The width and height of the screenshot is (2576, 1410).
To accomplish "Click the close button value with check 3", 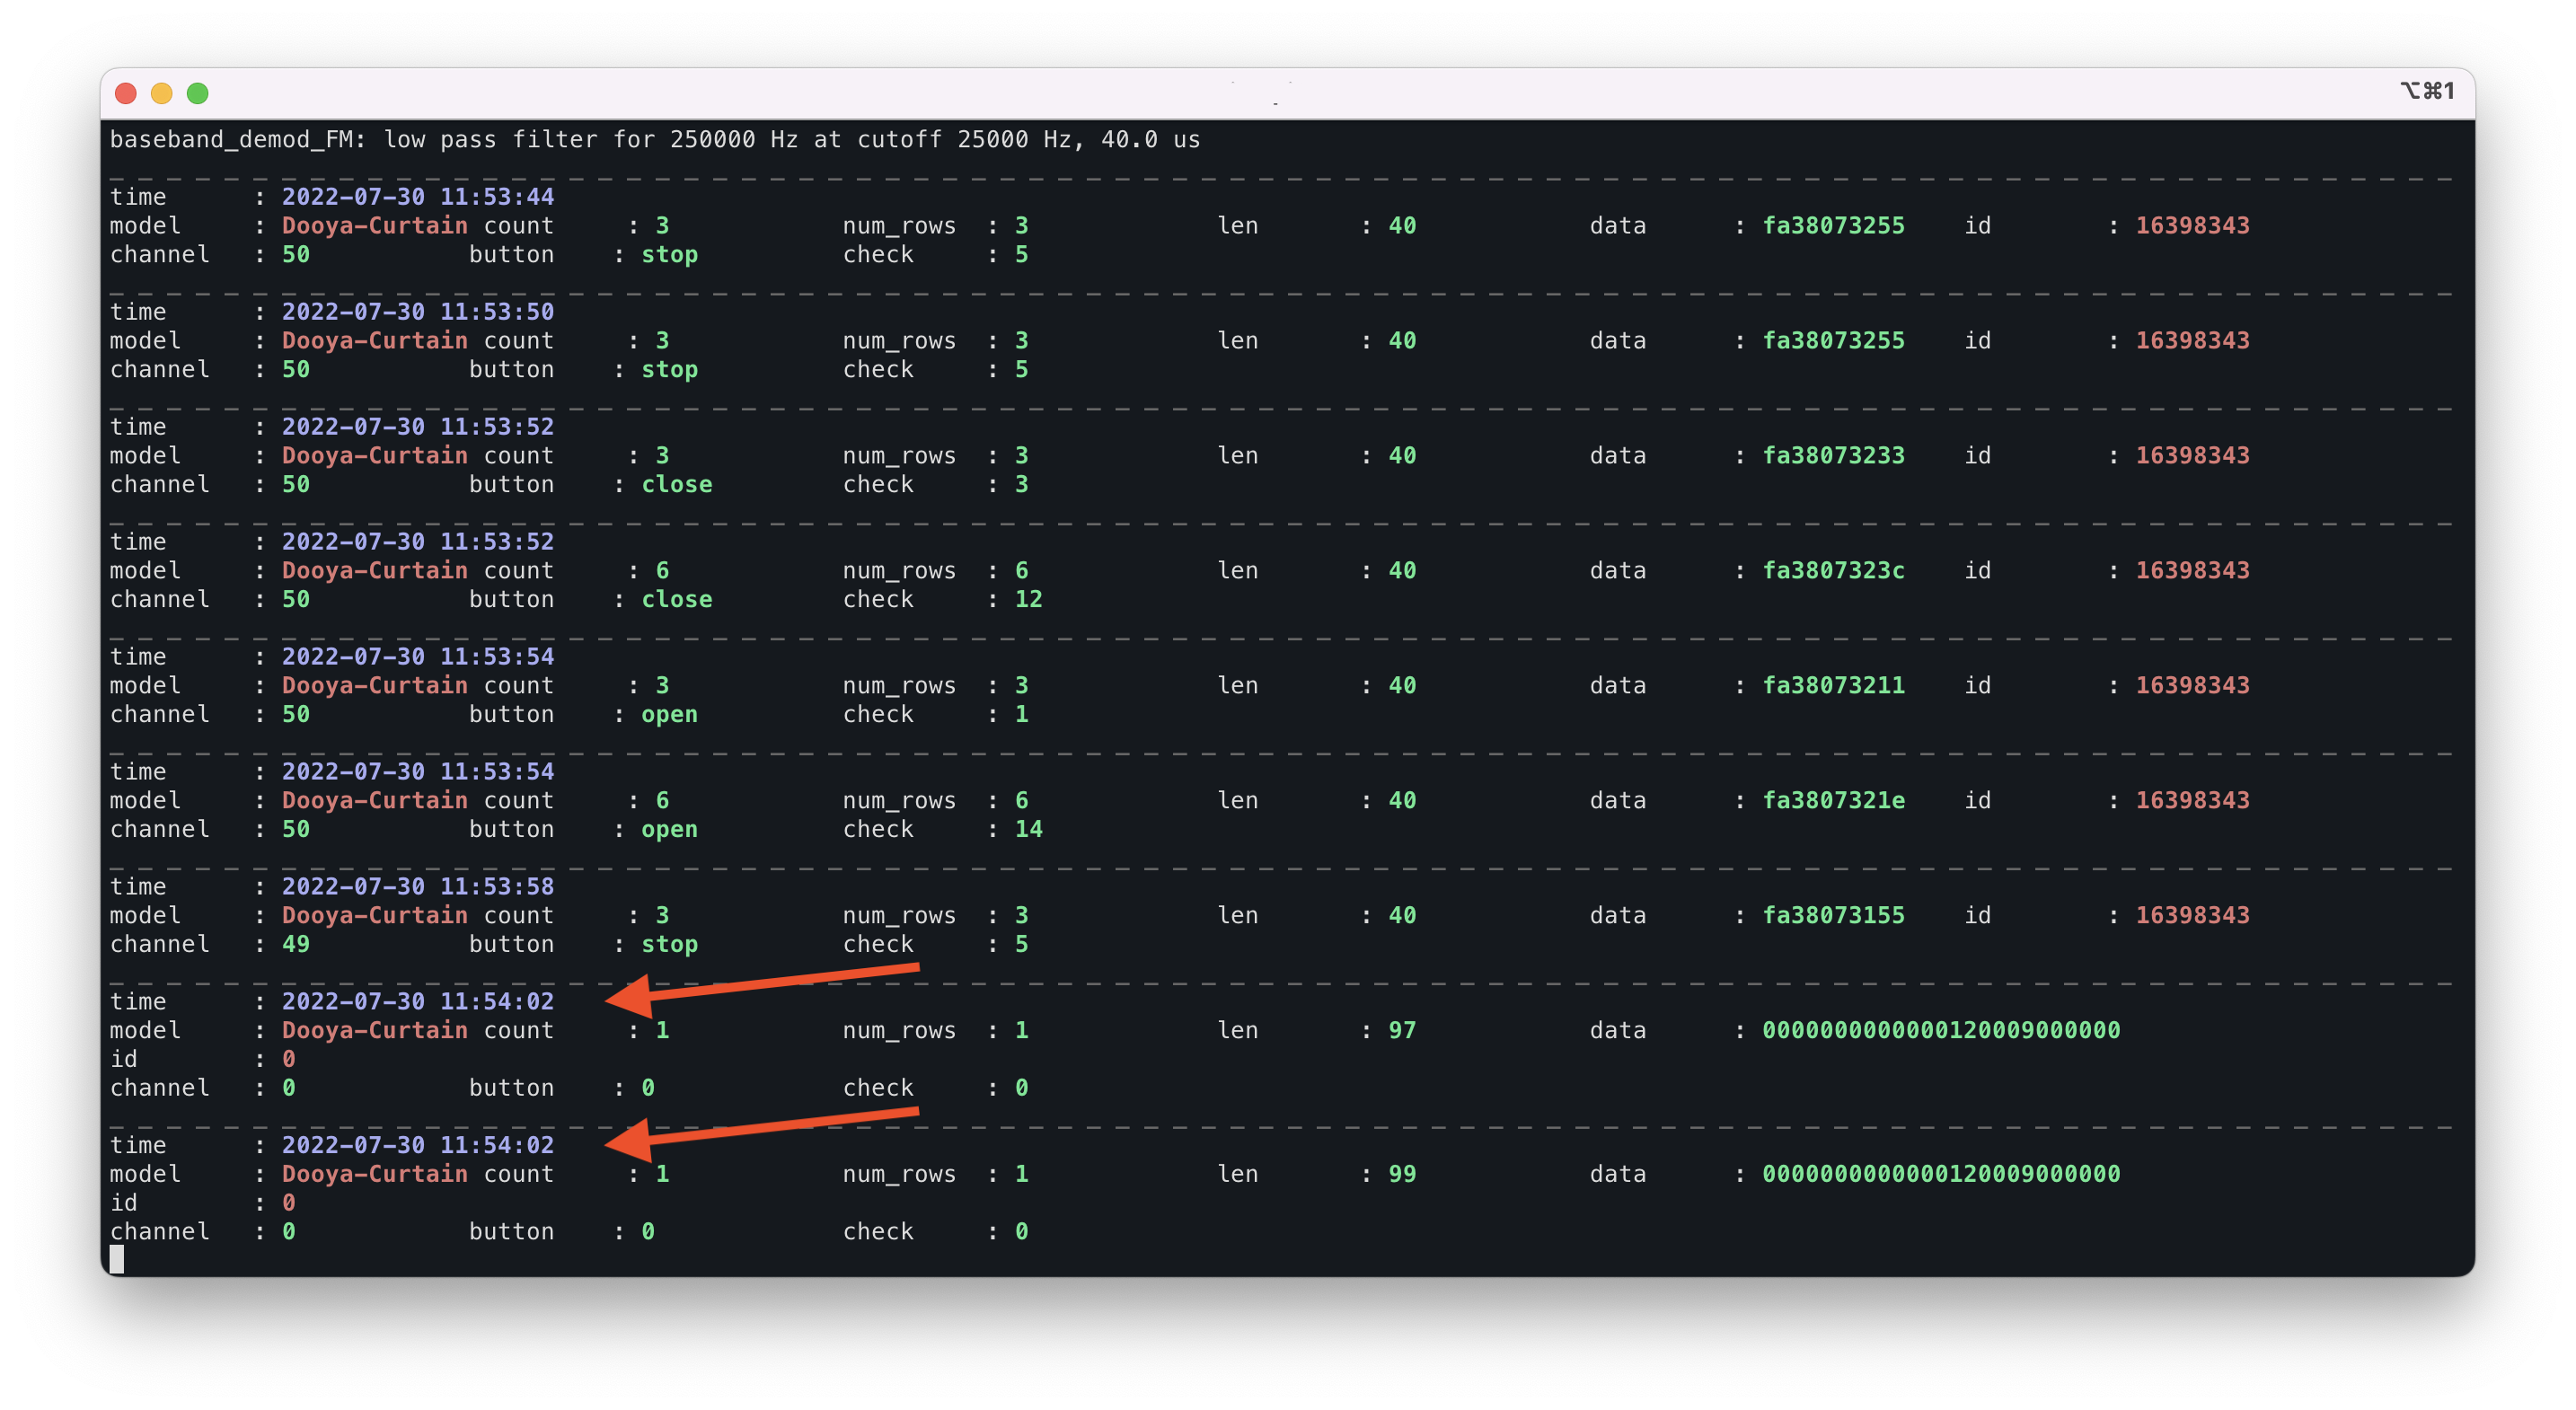I will [677, 484].
